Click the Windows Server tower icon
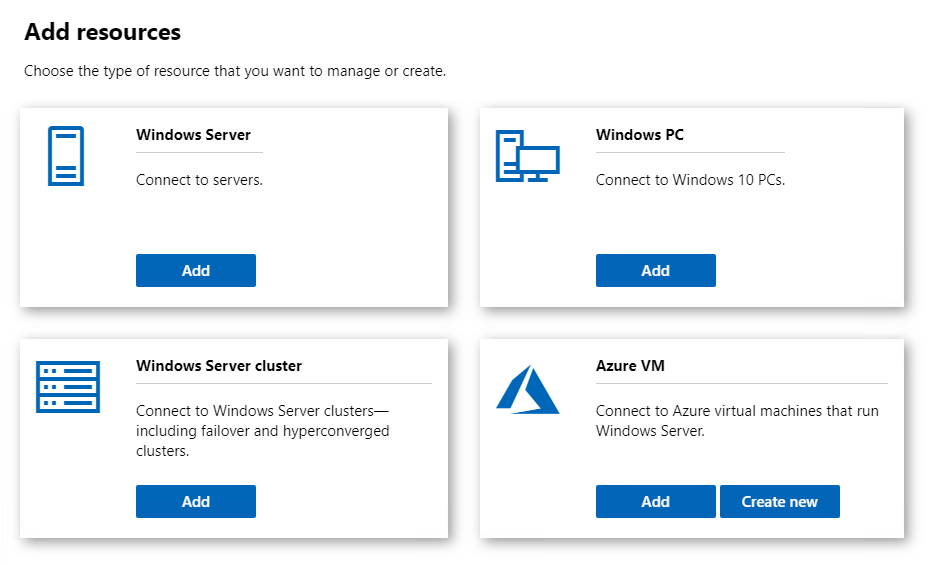Image resolution: width=930 pixels, height=565 pixels. coord(66,156)
